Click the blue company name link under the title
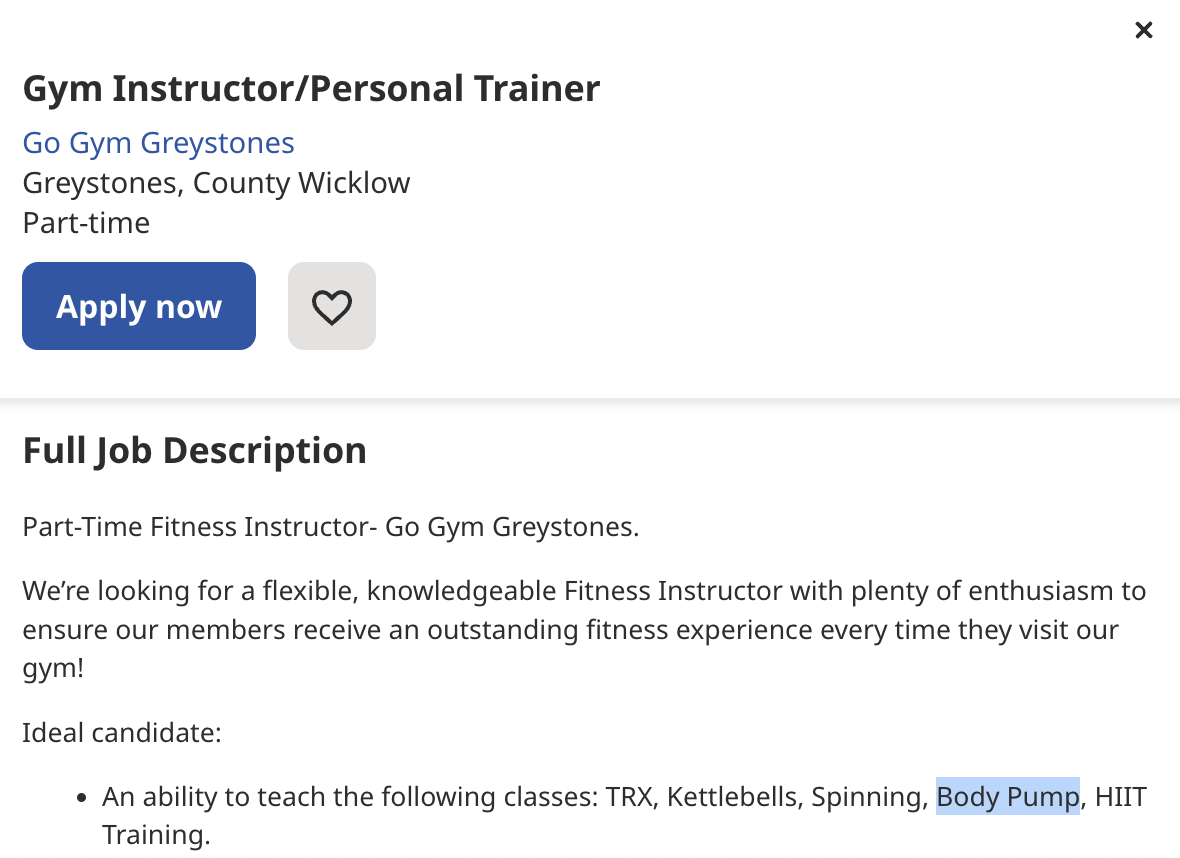Image resolution: width=1180 pixels, height=858 pixels. (x=158, y=142)
